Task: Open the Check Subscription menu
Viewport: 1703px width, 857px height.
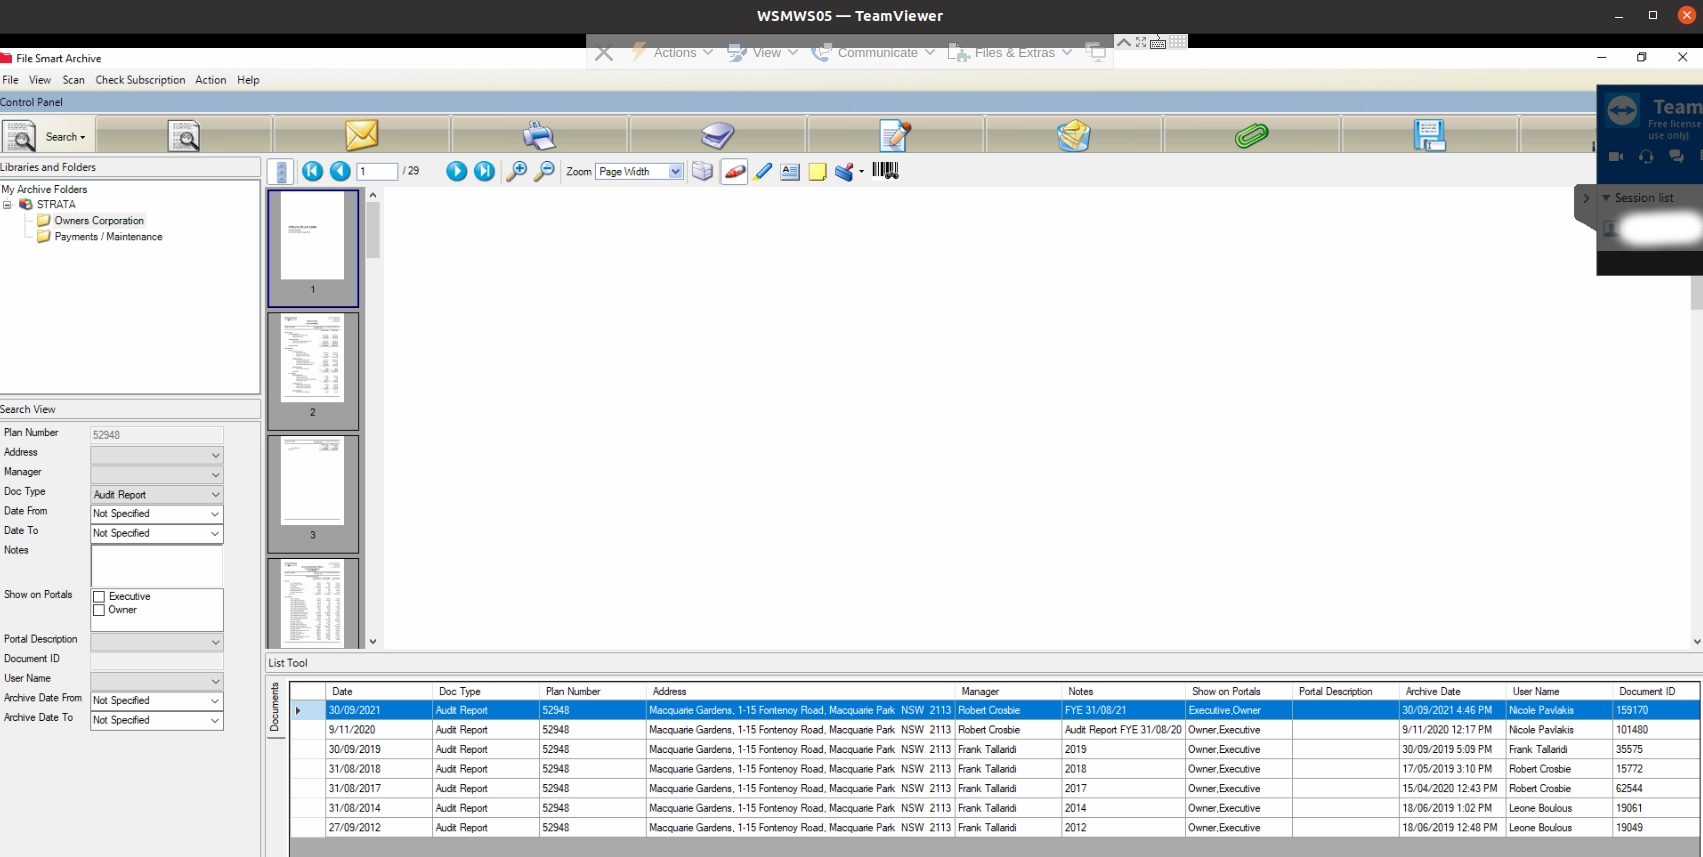Action: [x=140, y=80]
